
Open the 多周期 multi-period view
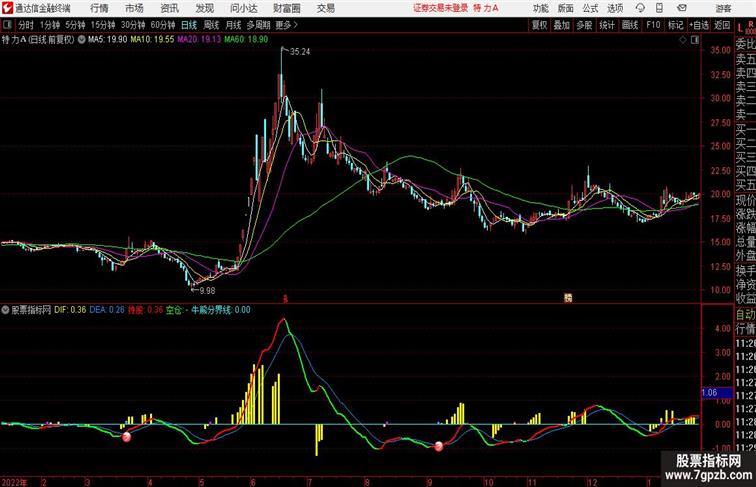pyautogui.click(x=258, y=25)
